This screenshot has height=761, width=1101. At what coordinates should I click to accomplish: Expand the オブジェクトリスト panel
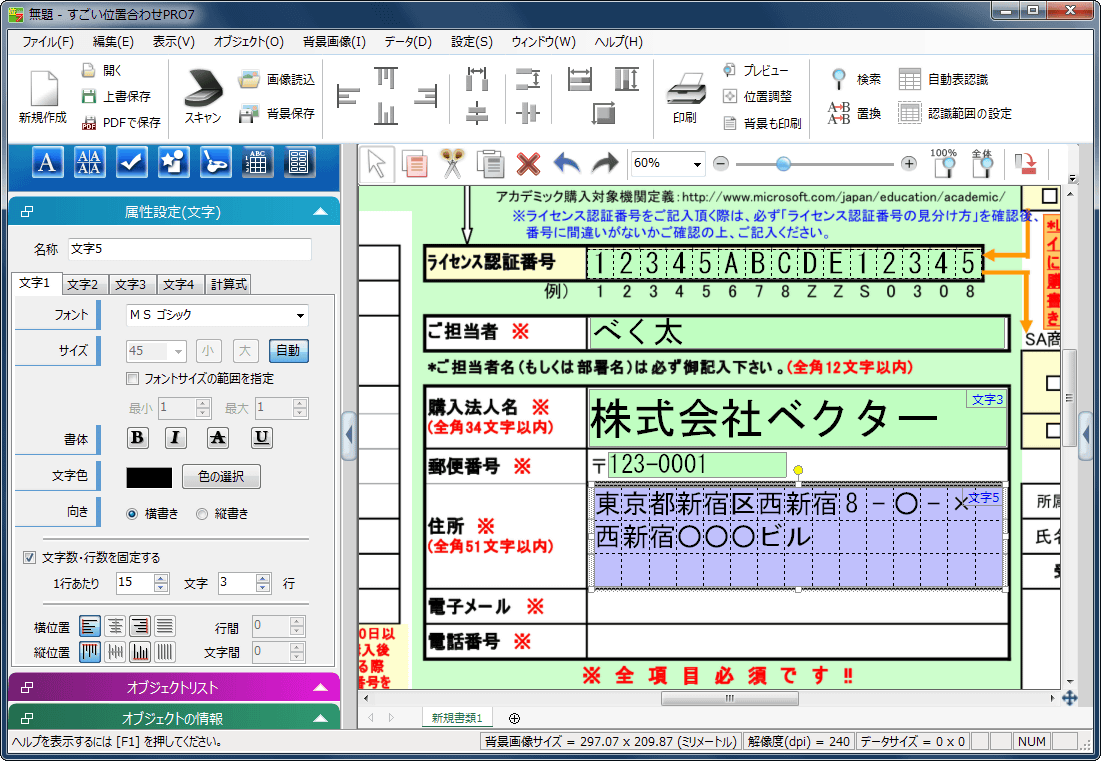320,687
